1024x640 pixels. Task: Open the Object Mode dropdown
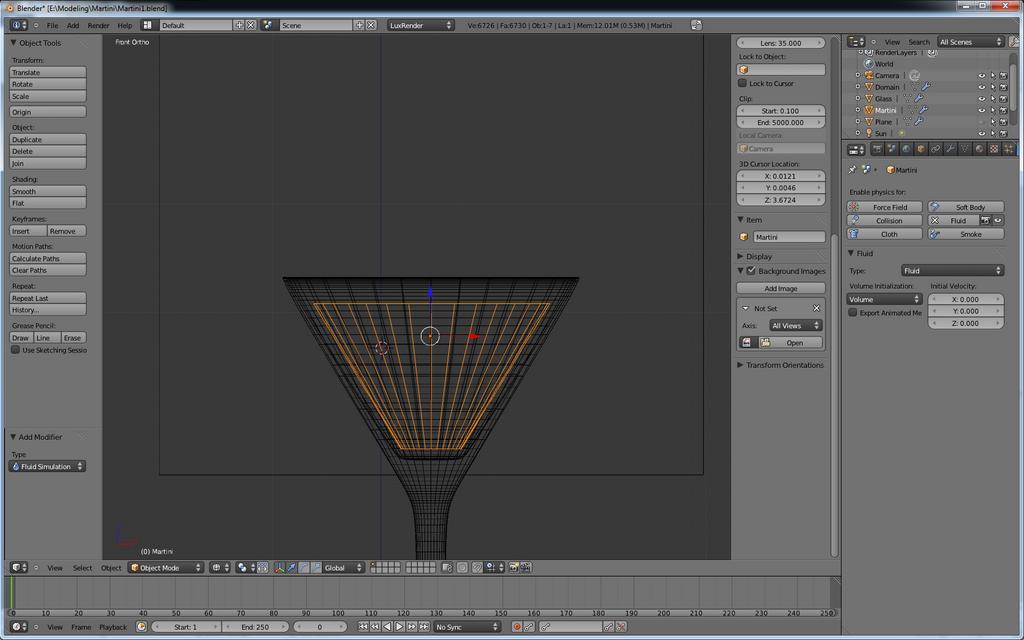click(x=166, y=568)
